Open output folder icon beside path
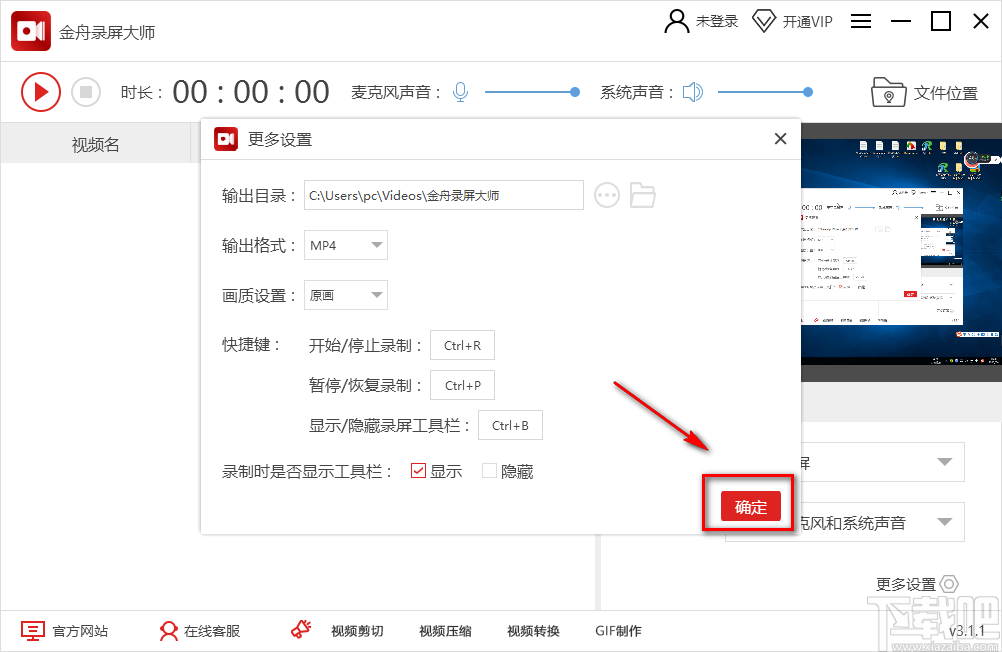The width and height of the screenshot is (1002, 652). [x=642, y=195]
